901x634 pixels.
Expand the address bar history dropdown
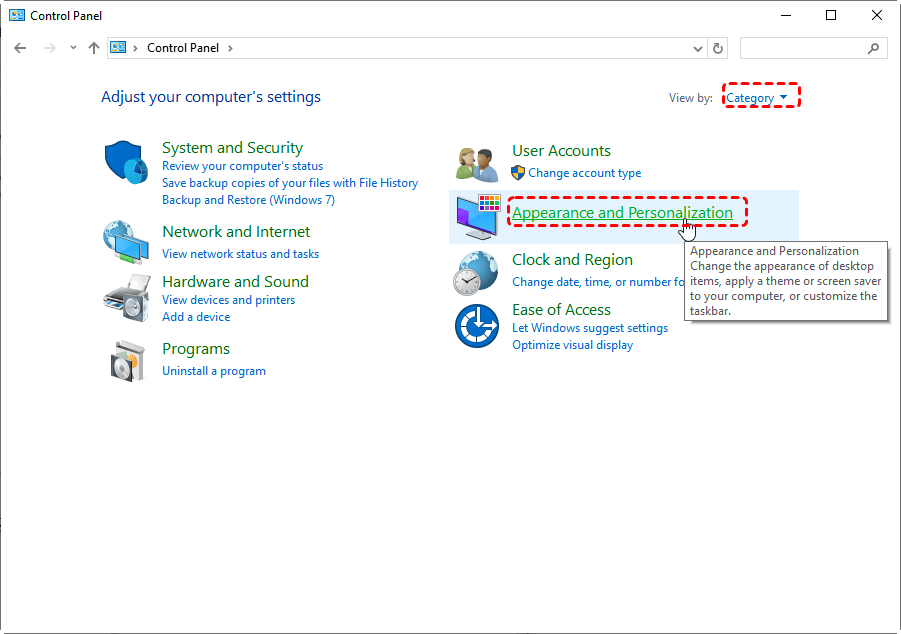(x=698, y=48)
